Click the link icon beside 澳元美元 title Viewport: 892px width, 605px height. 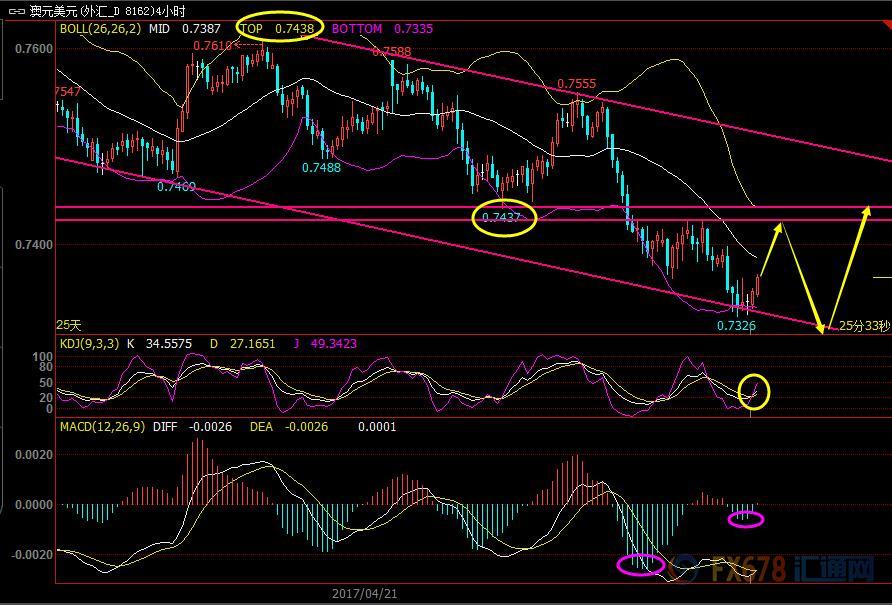tap(15, 11)
